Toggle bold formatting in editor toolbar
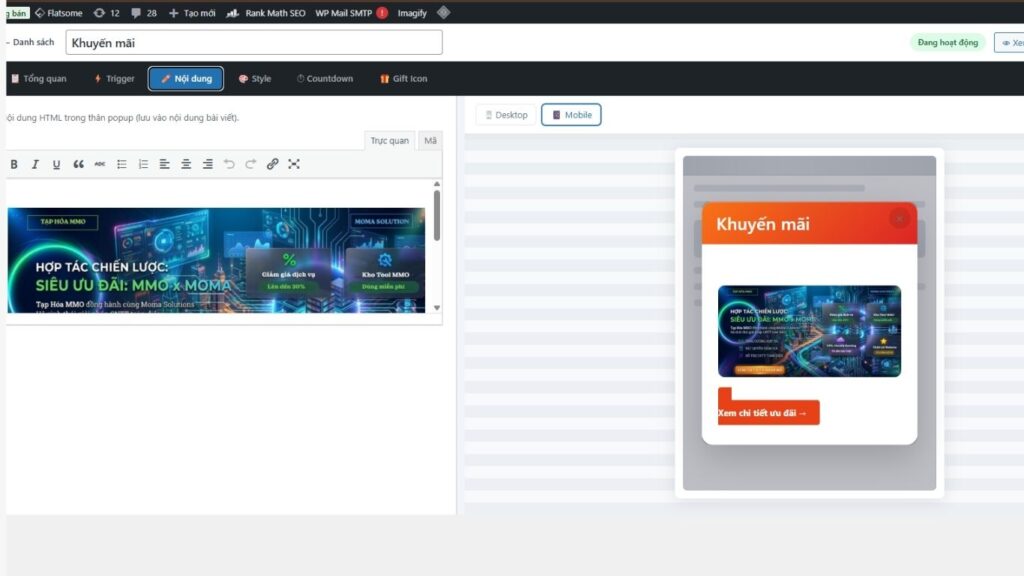Viewport: 1024px width, 576px height. pyautogui.click(x=14, y=164)
